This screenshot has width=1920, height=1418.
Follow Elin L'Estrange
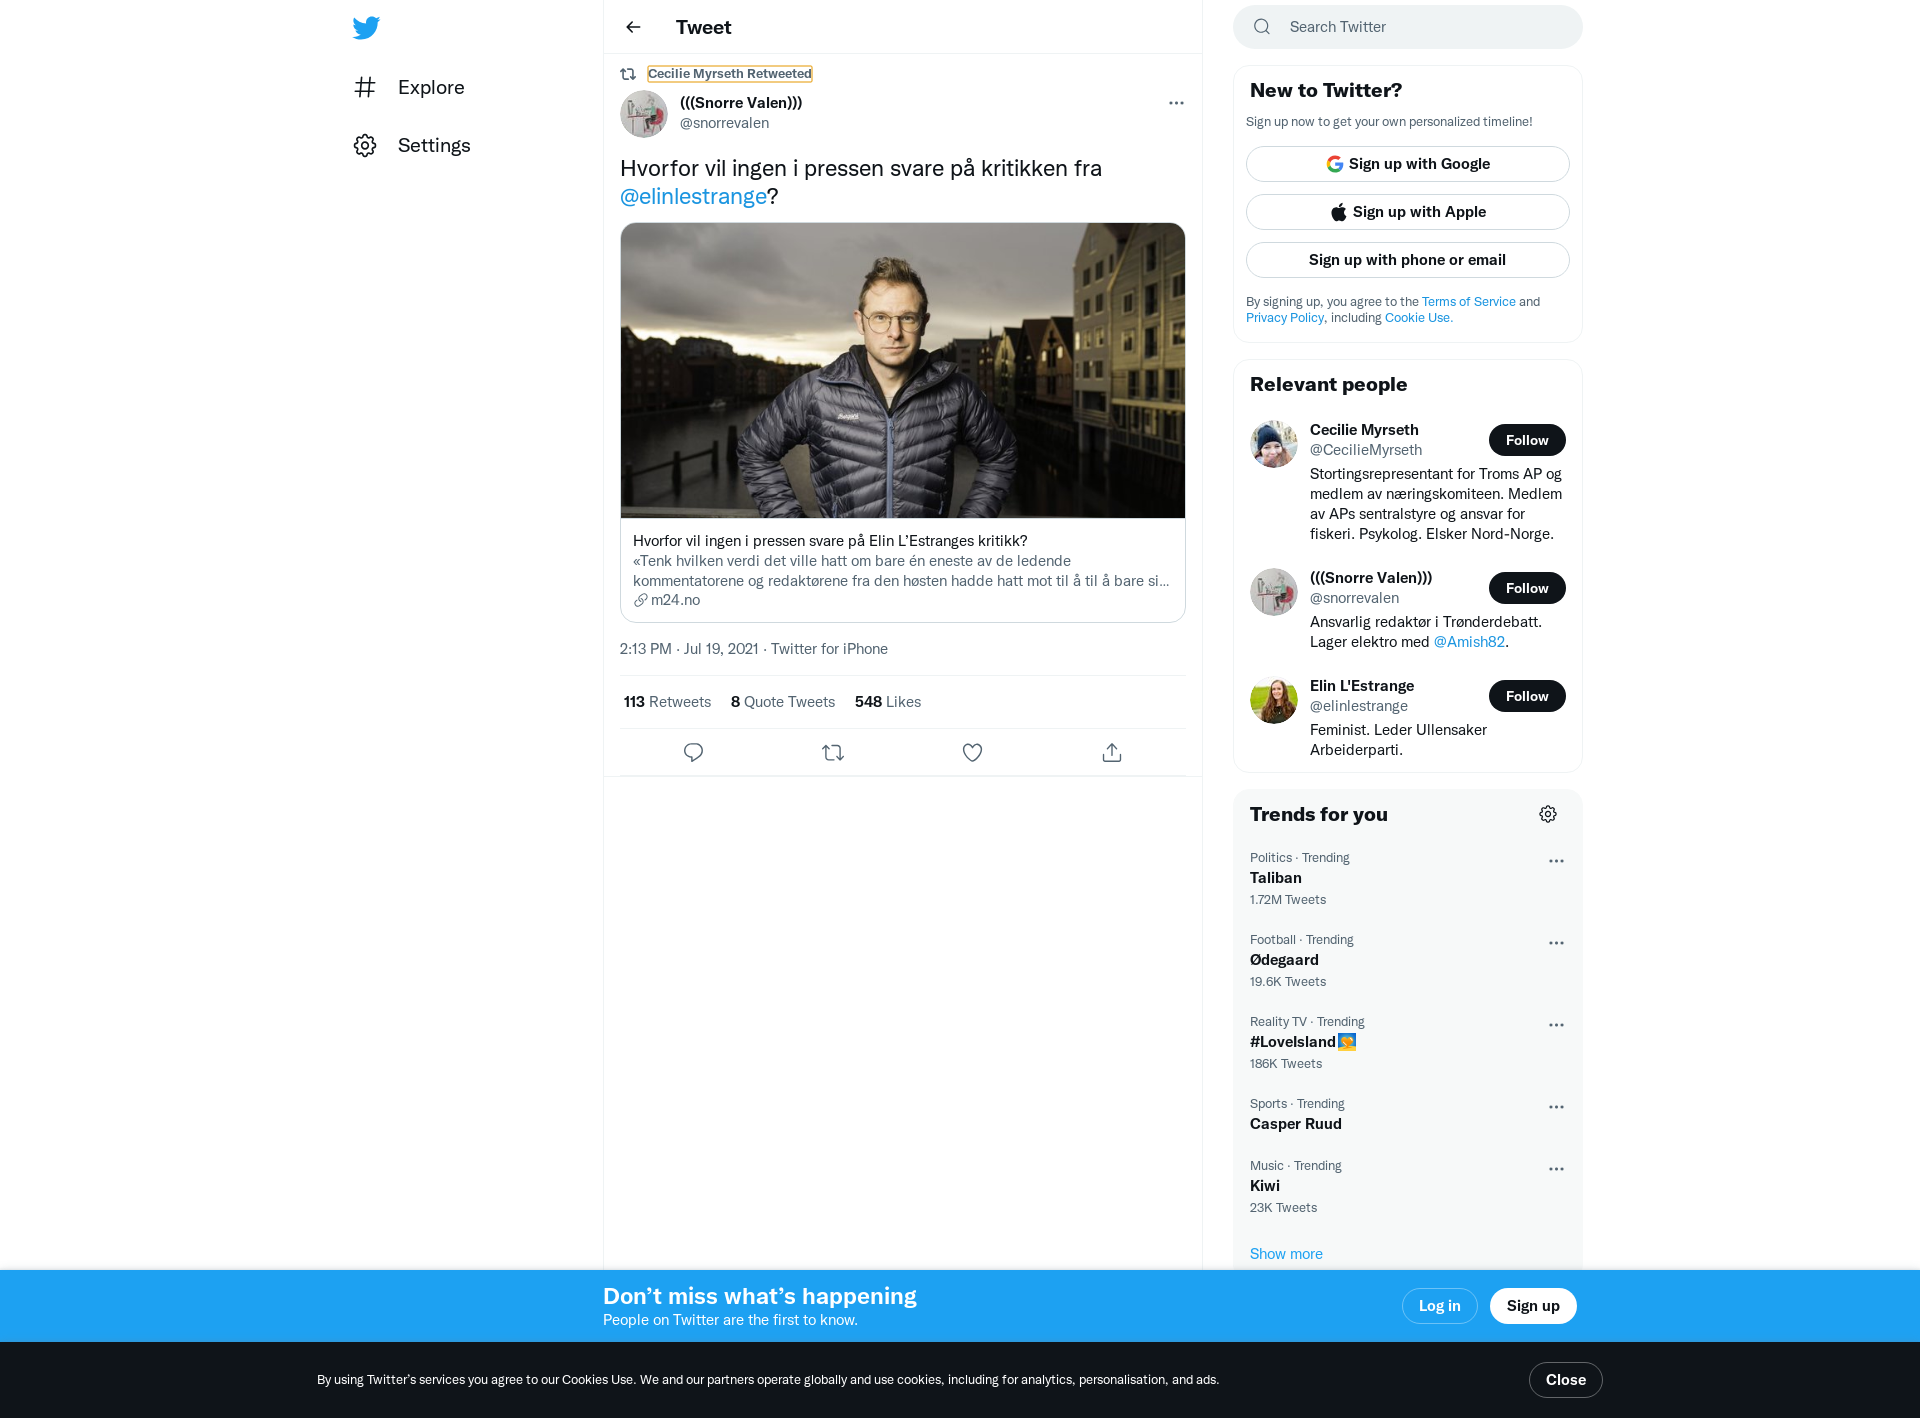point(1527,696)
